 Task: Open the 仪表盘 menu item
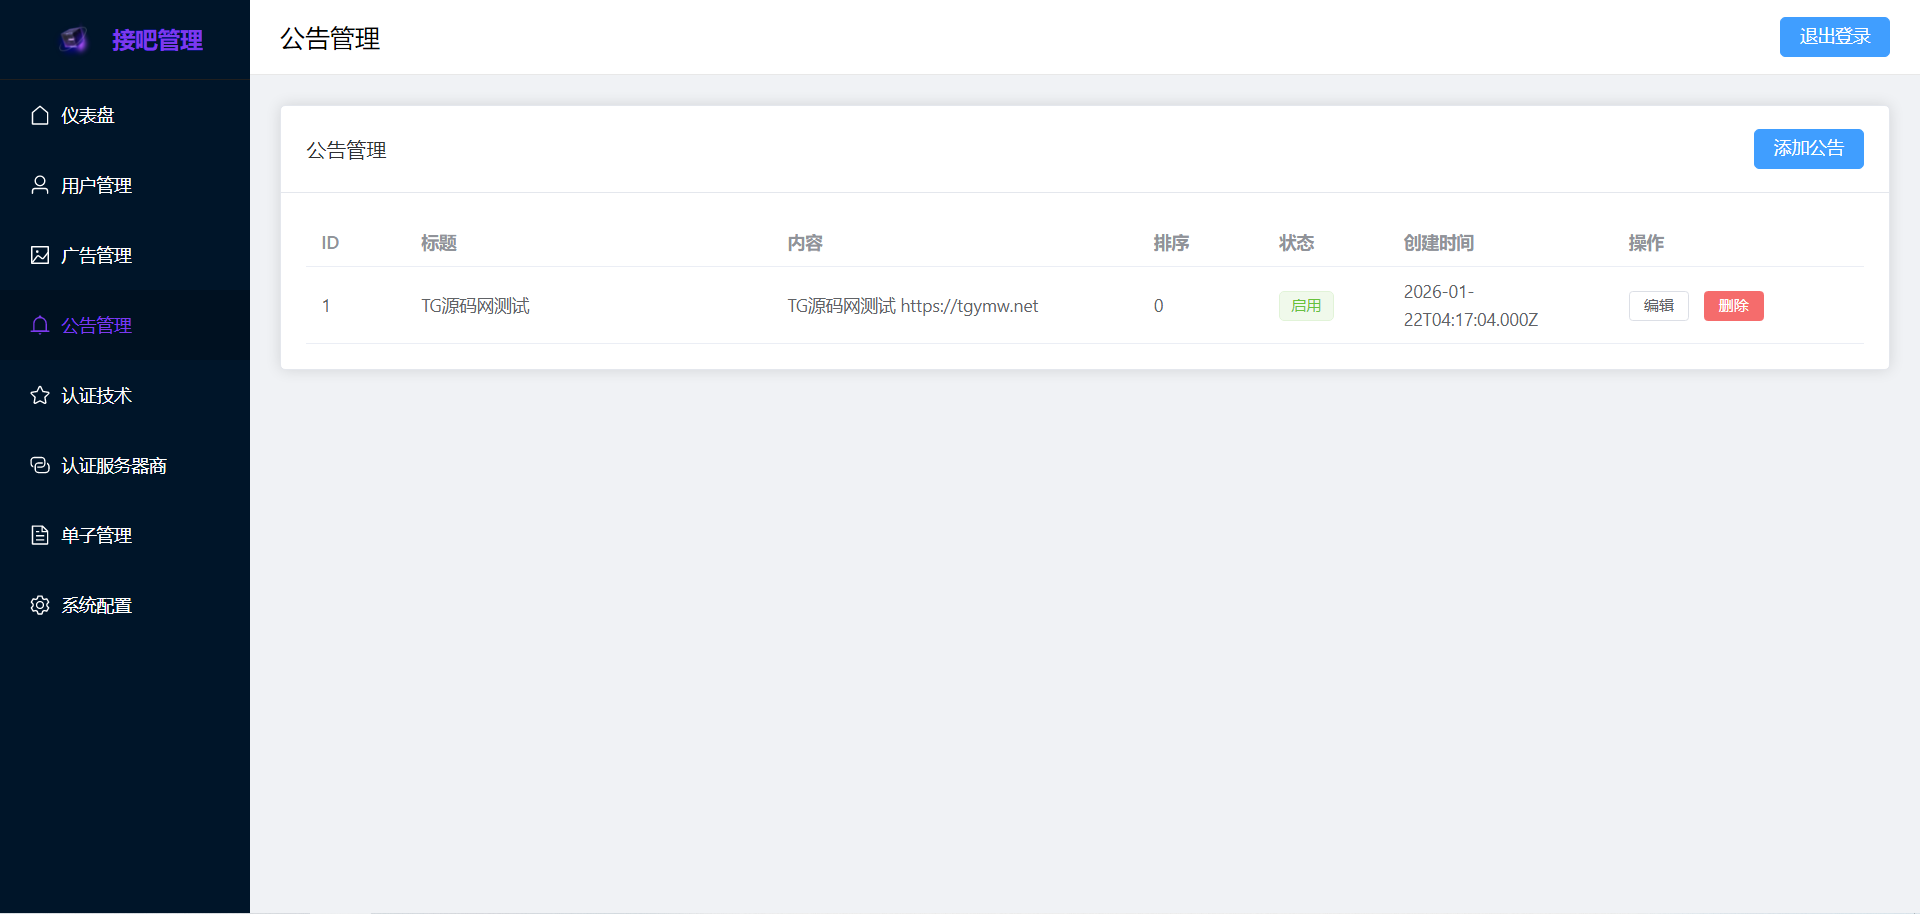[x=88, y=116]
